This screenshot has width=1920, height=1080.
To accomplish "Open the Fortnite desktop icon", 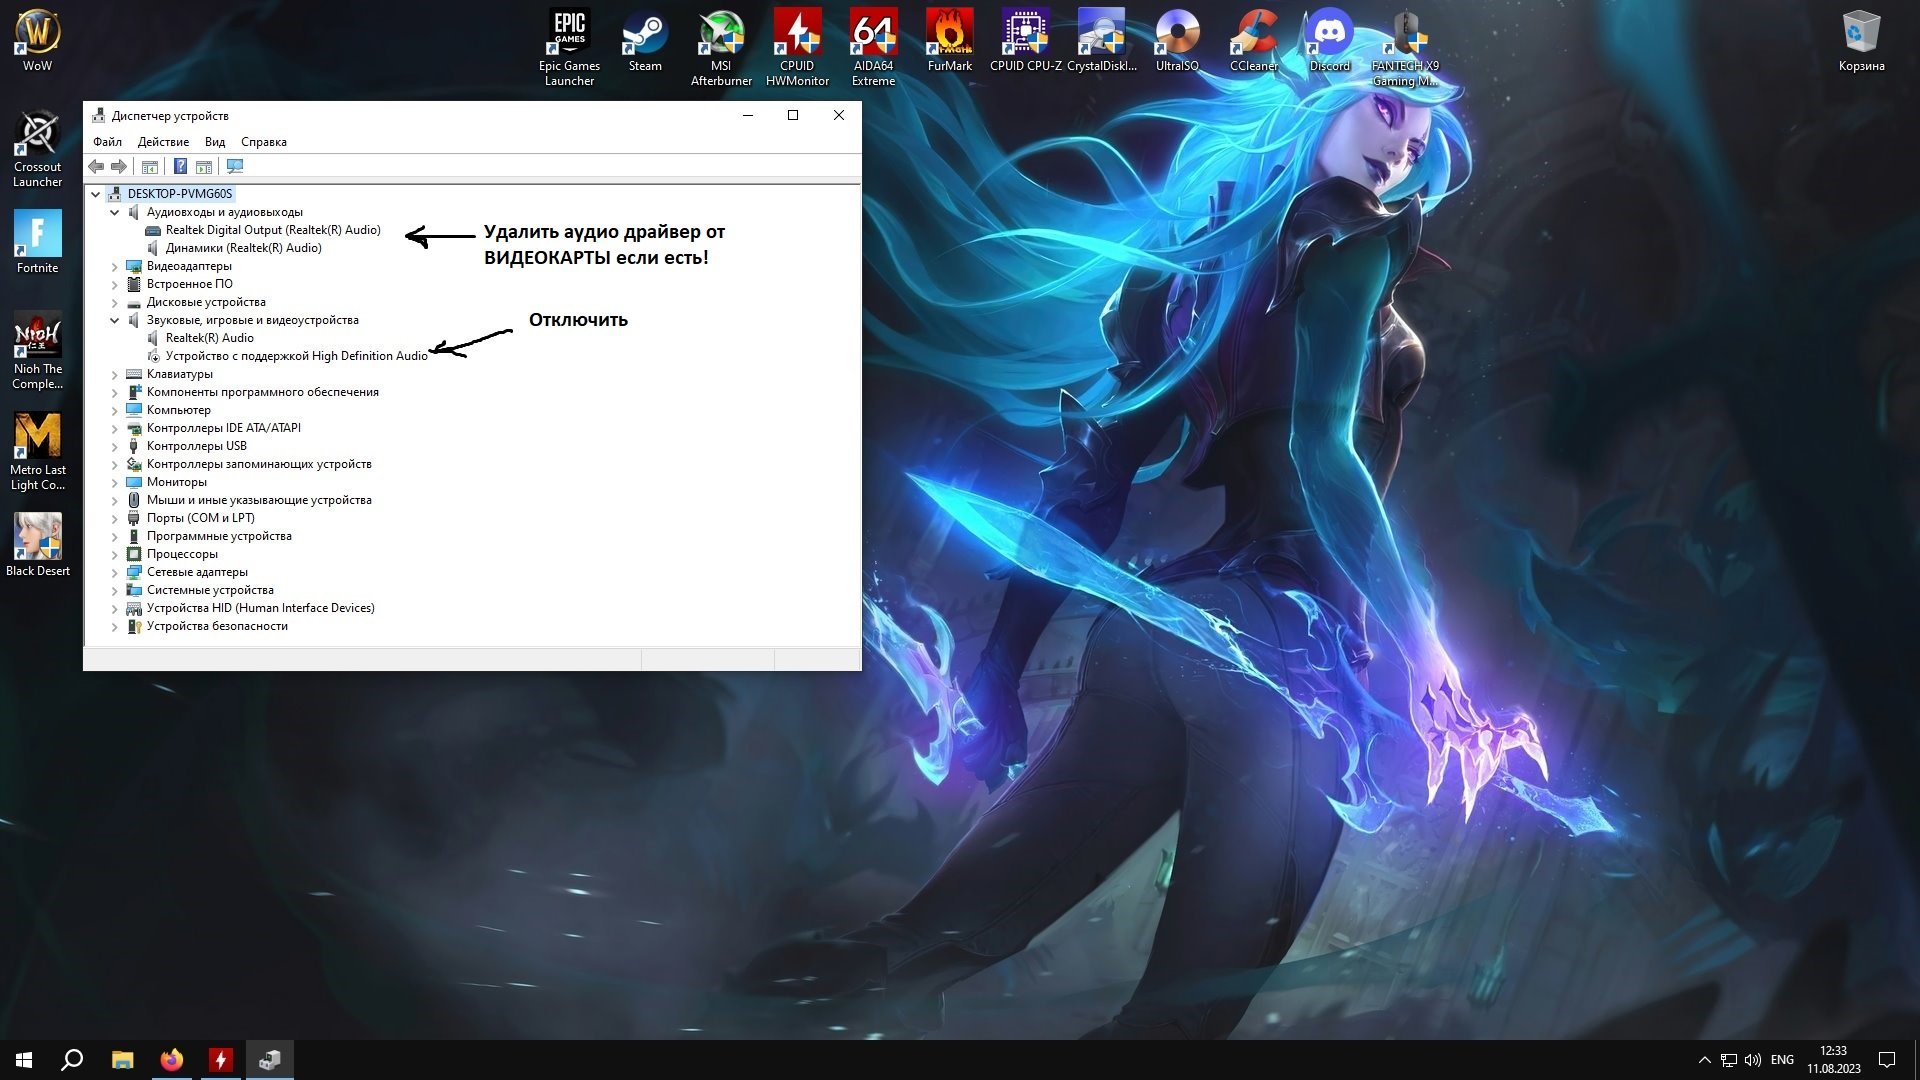I will pos(37,241).
